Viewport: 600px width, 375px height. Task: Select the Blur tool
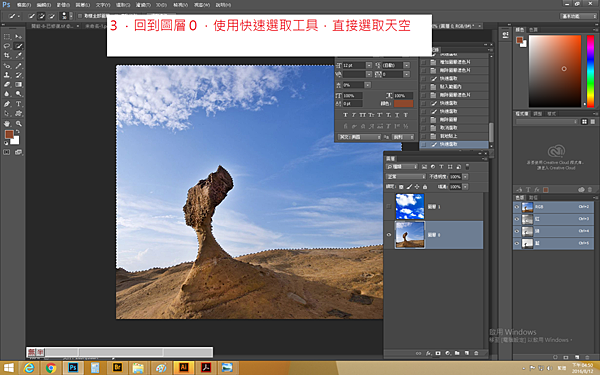[x=7, y=94]
